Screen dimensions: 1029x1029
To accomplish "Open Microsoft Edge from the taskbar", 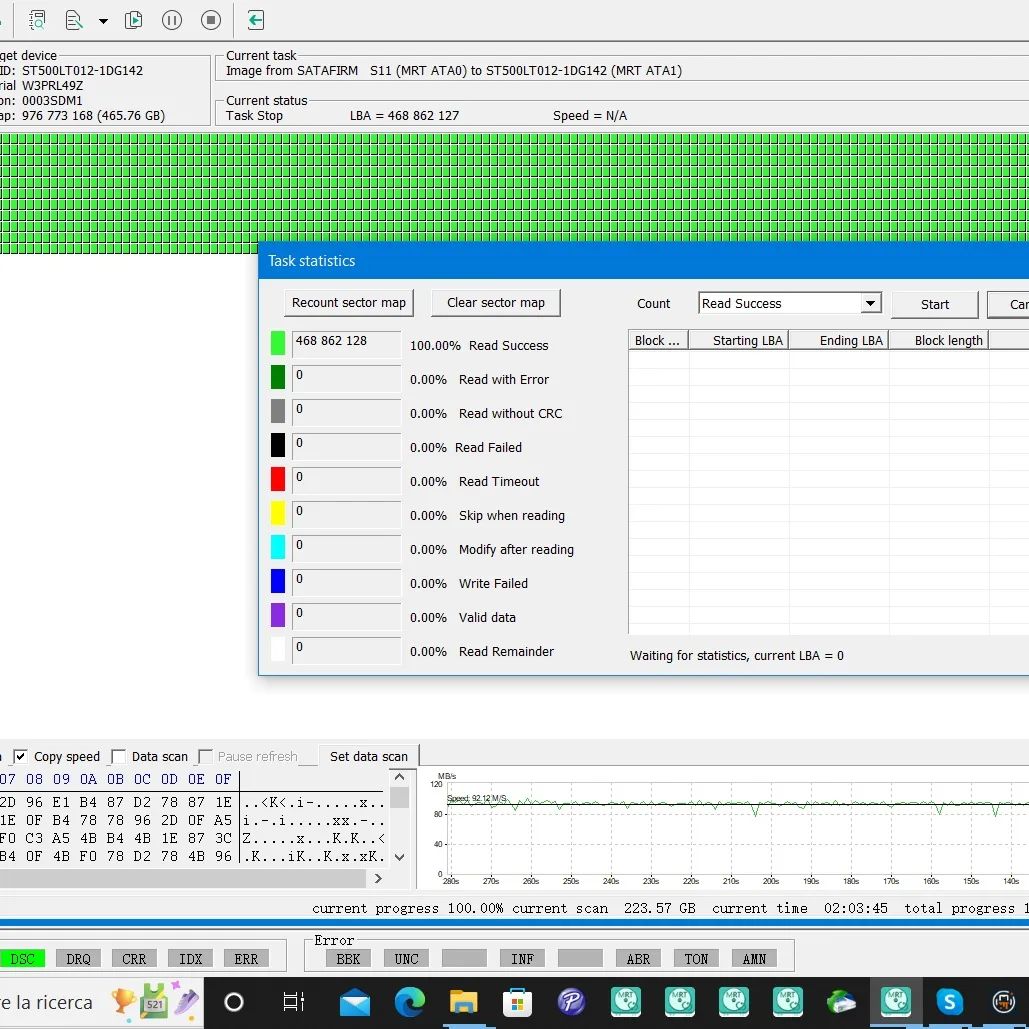I will pyautogui.click(x=409, y=1002).
